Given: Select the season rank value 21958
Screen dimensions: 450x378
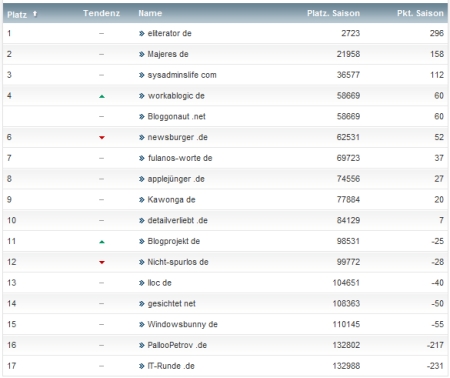Looking at the screenshot, I should (x=348, y=54).
